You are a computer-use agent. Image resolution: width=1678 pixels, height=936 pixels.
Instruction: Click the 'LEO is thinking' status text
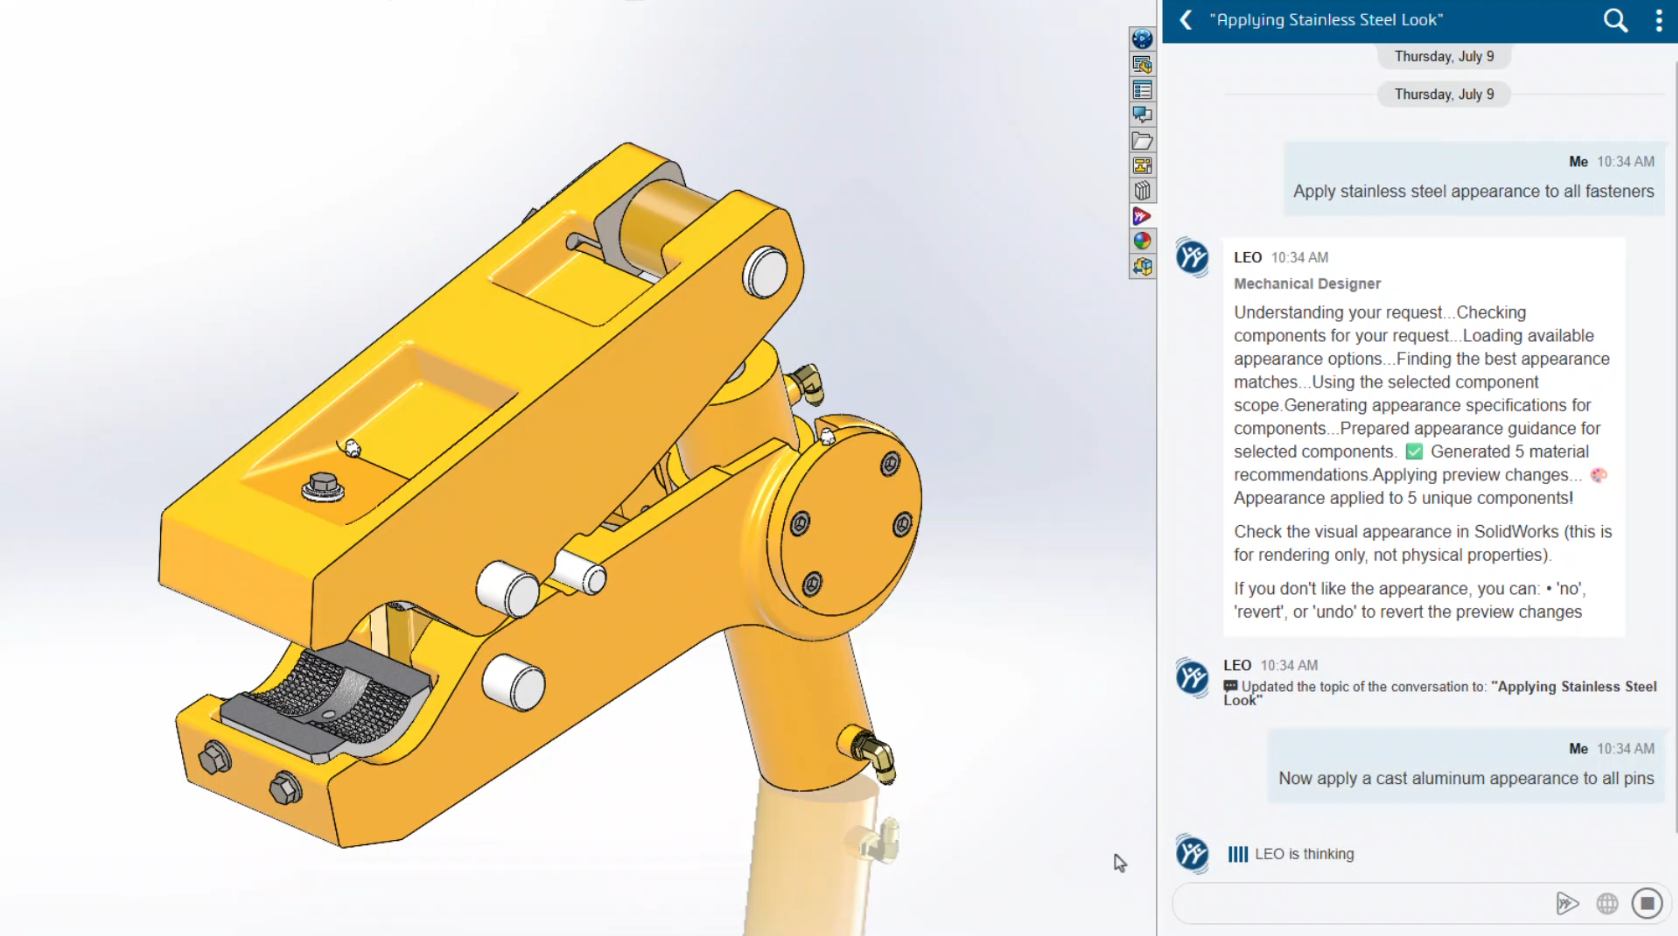click(1304, 854)
